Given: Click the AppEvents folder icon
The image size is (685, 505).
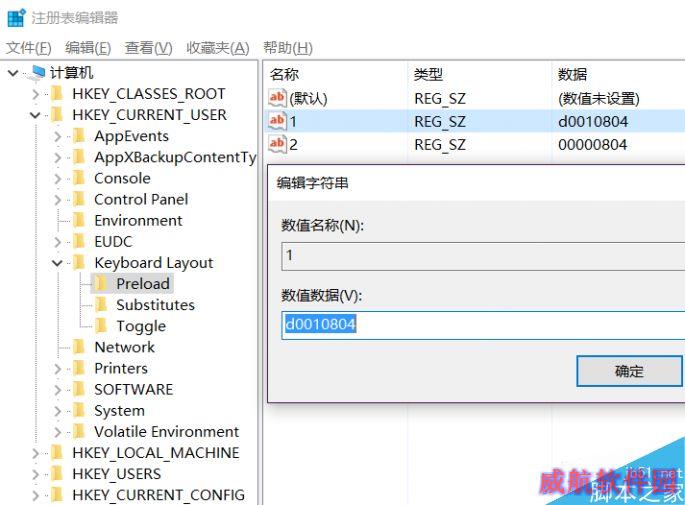Looking at the screenshot, I should click(79, 136).
